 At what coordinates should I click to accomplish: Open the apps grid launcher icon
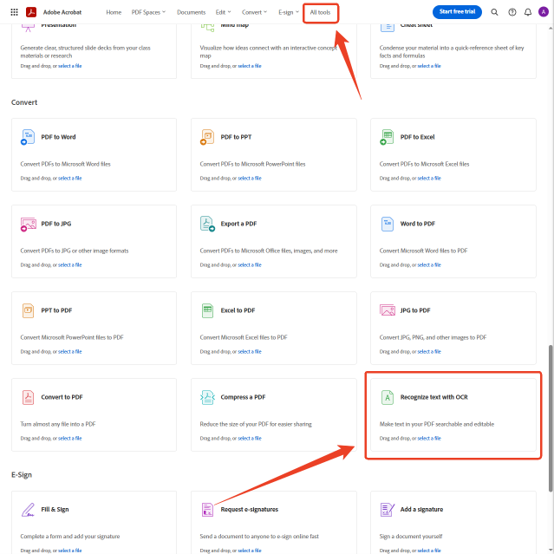pyautogui.click(x=14, y=12)
